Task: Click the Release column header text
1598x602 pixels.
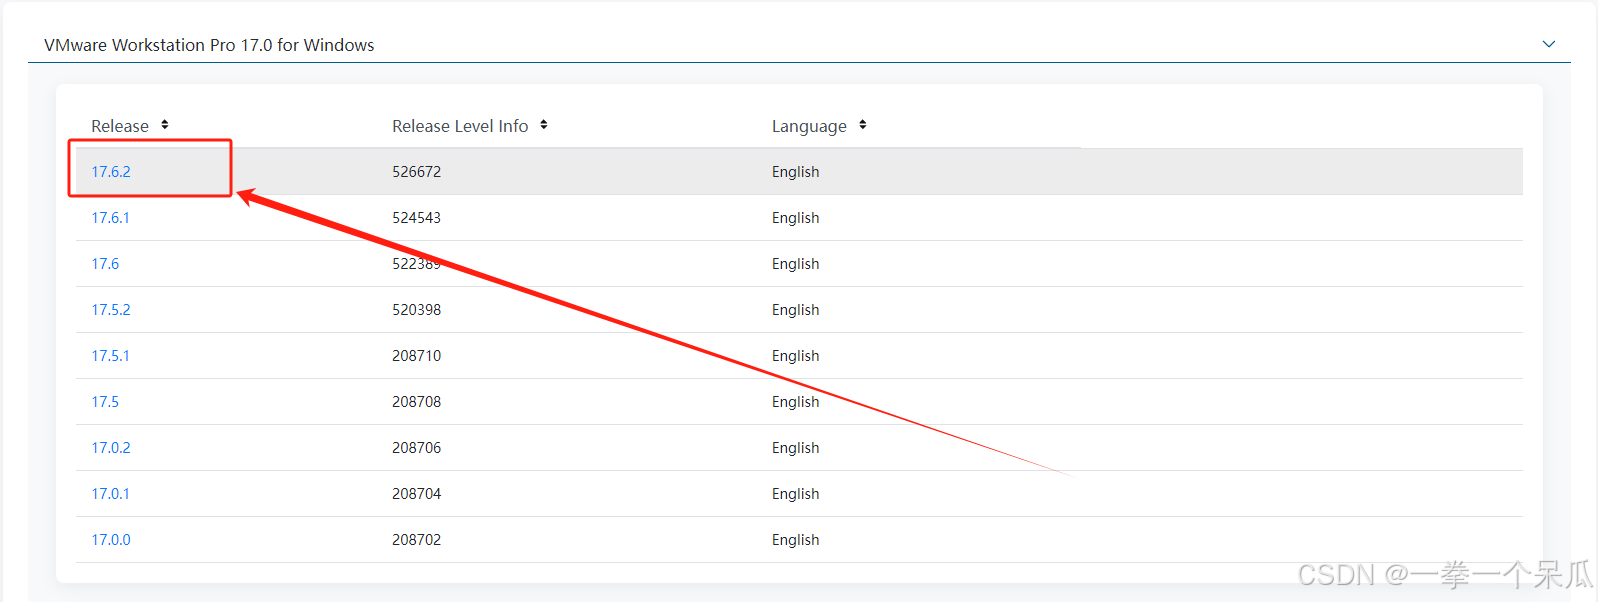Action: pyautogui.click(x=120, y=126)
